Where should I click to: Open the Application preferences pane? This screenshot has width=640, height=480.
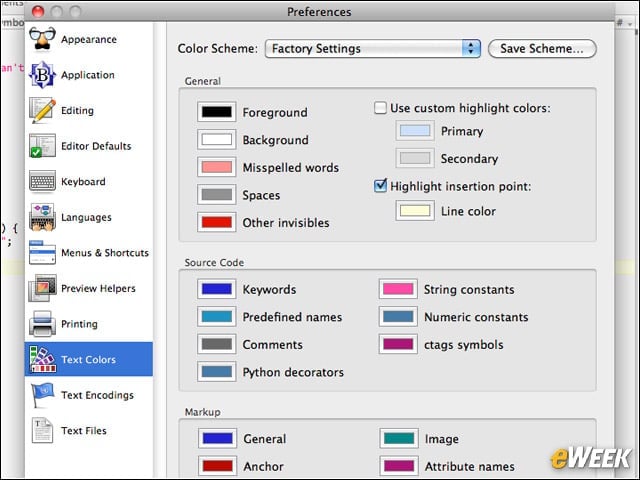pyautogui.click(x=88, y=75)
